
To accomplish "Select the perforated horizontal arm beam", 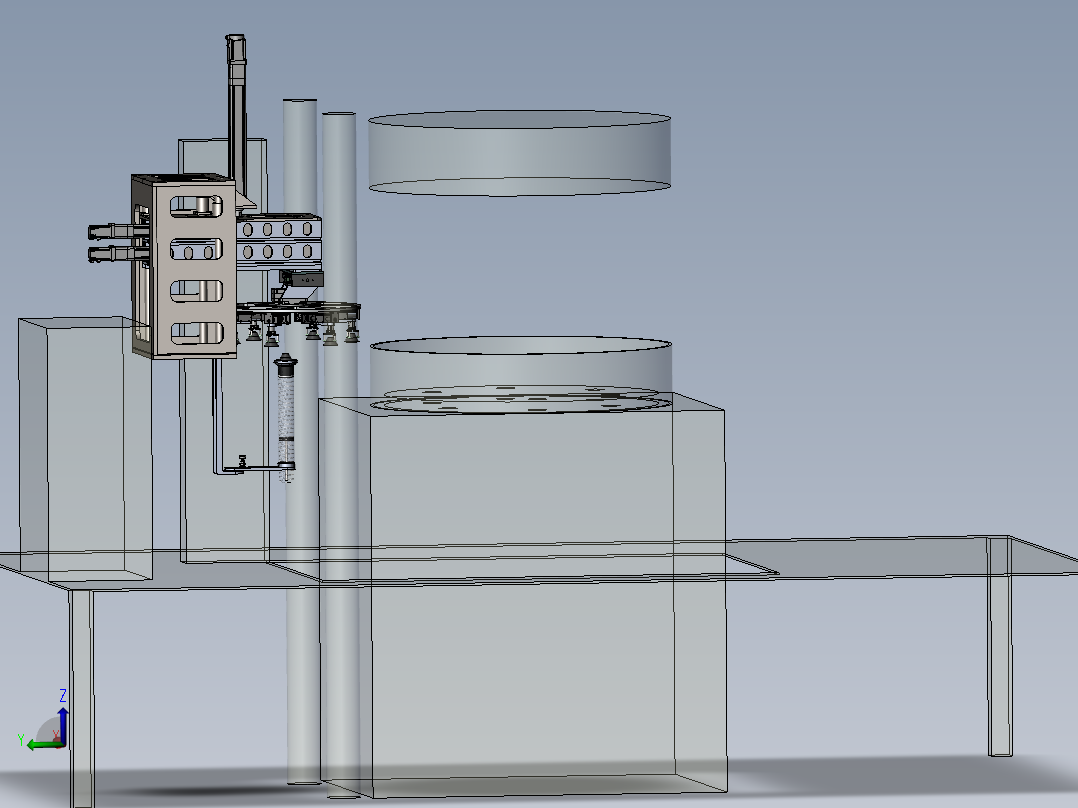I will pos(279,240).
